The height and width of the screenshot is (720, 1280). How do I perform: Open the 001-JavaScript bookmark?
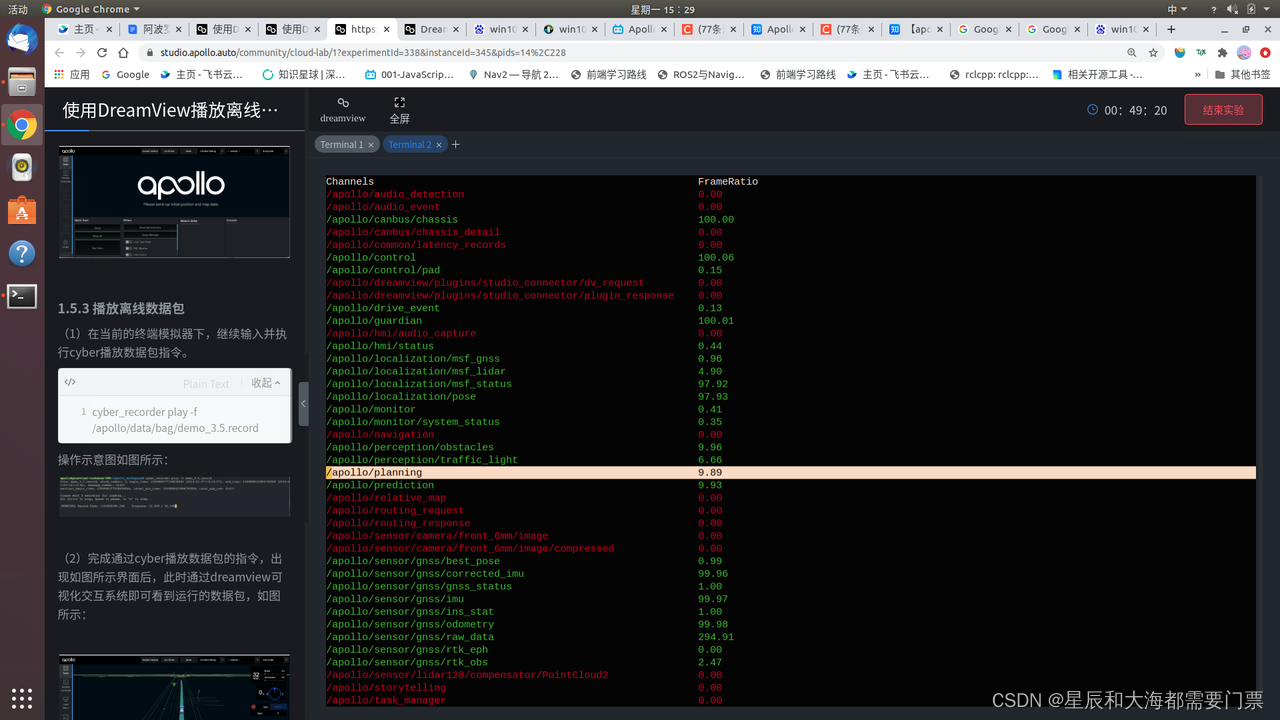point(409,74)
